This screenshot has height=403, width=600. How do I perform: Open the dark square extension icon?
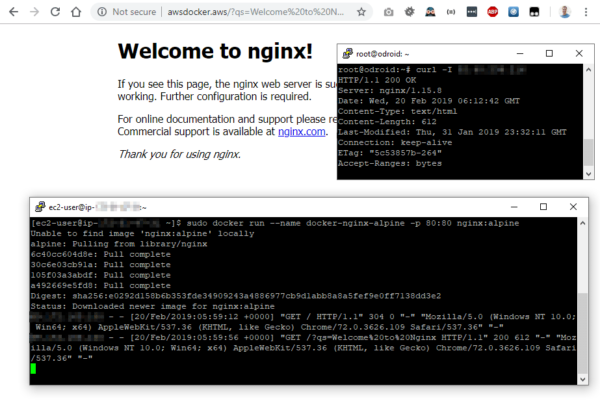[x=472, y=12]
